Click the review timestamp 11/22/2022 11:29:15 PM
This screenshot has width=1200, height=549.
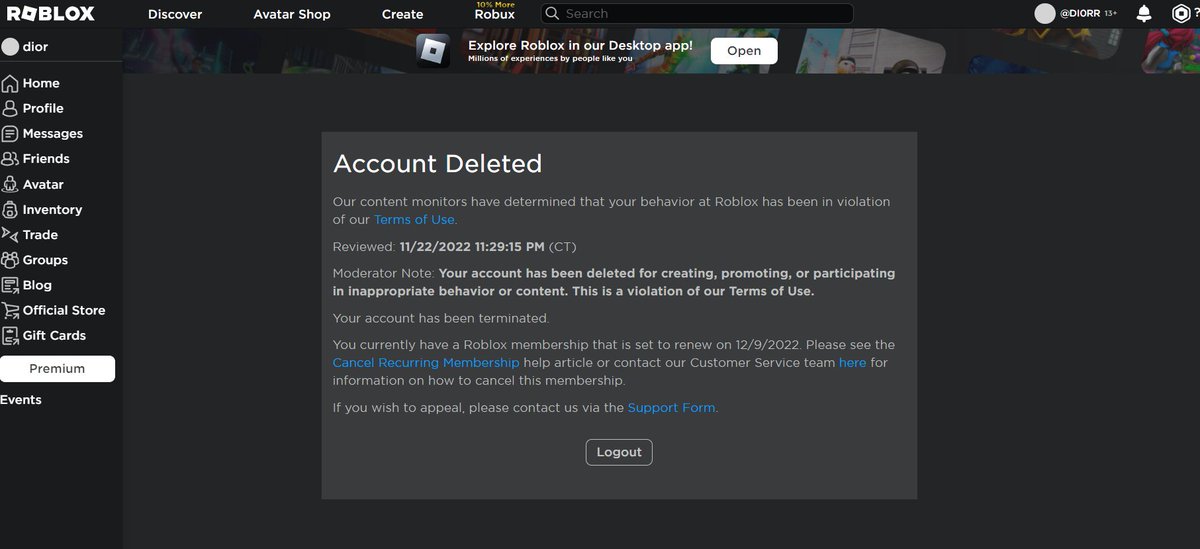(472, 246)
